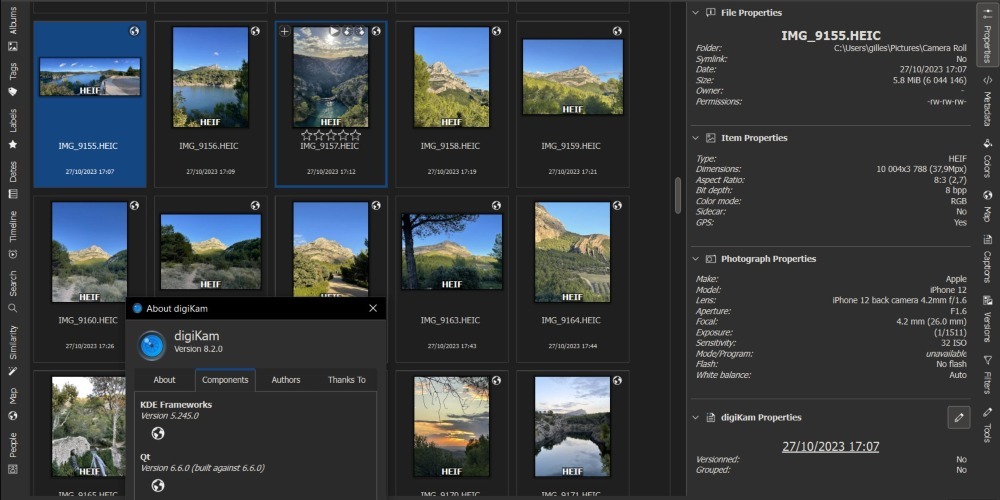Collapse the Photograph Properties section
The width and height of the screenshot is (1000, 500).
point(696,259)
